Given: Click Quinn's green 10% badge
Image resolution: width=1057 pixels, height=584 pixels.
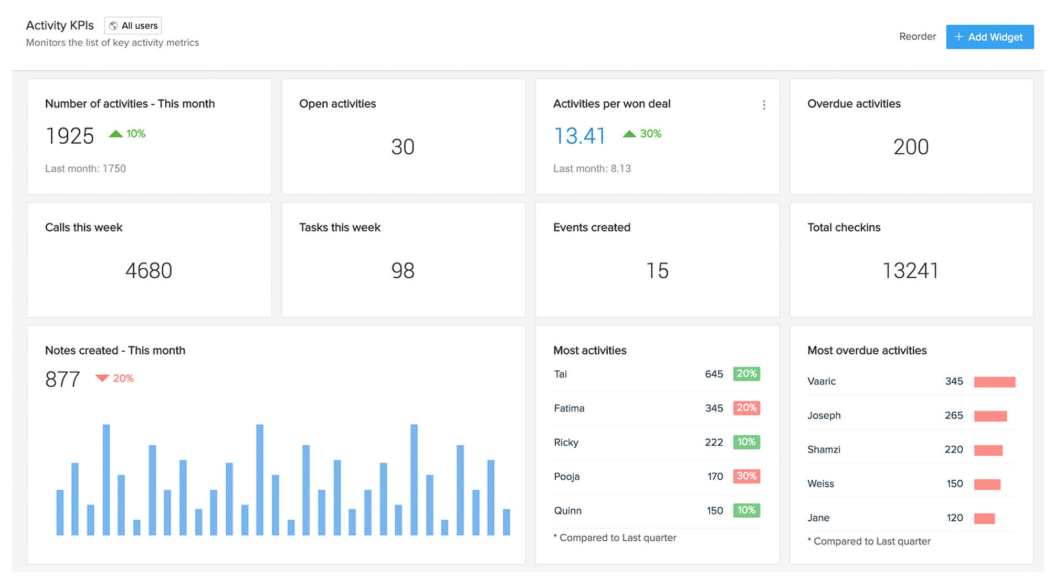Looking at the screenshot, I should tap(745, 510).
